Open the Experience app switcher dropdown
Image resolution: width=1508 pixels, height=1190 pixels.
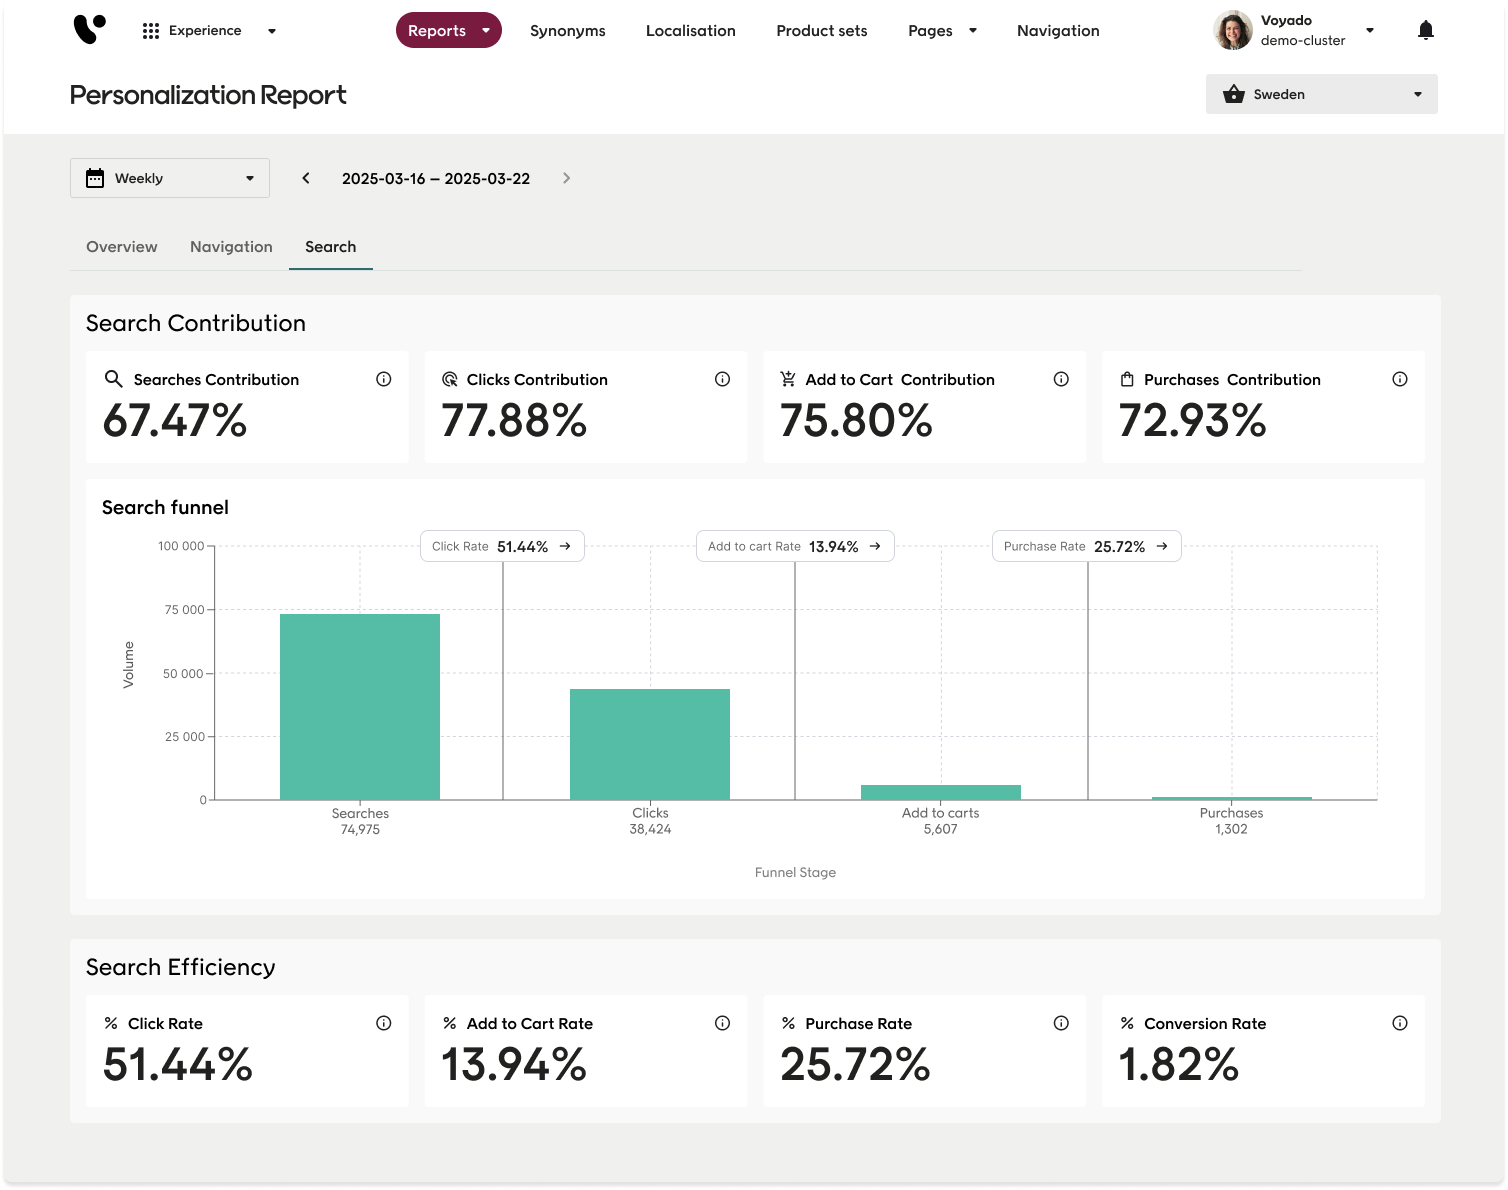pyautogui.click(x=209, y=31)
